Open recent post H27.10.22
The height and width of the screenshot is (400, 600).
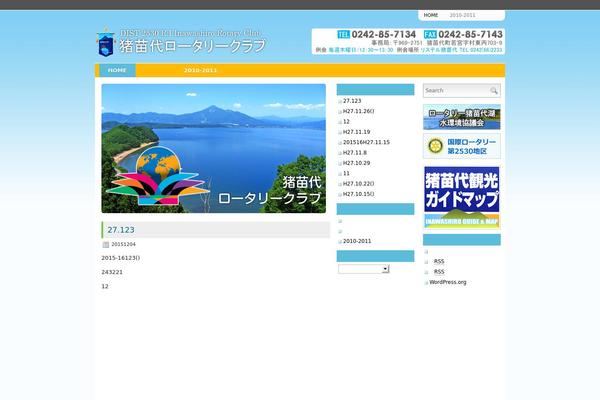pyautogui.click(x=359, y=184)
